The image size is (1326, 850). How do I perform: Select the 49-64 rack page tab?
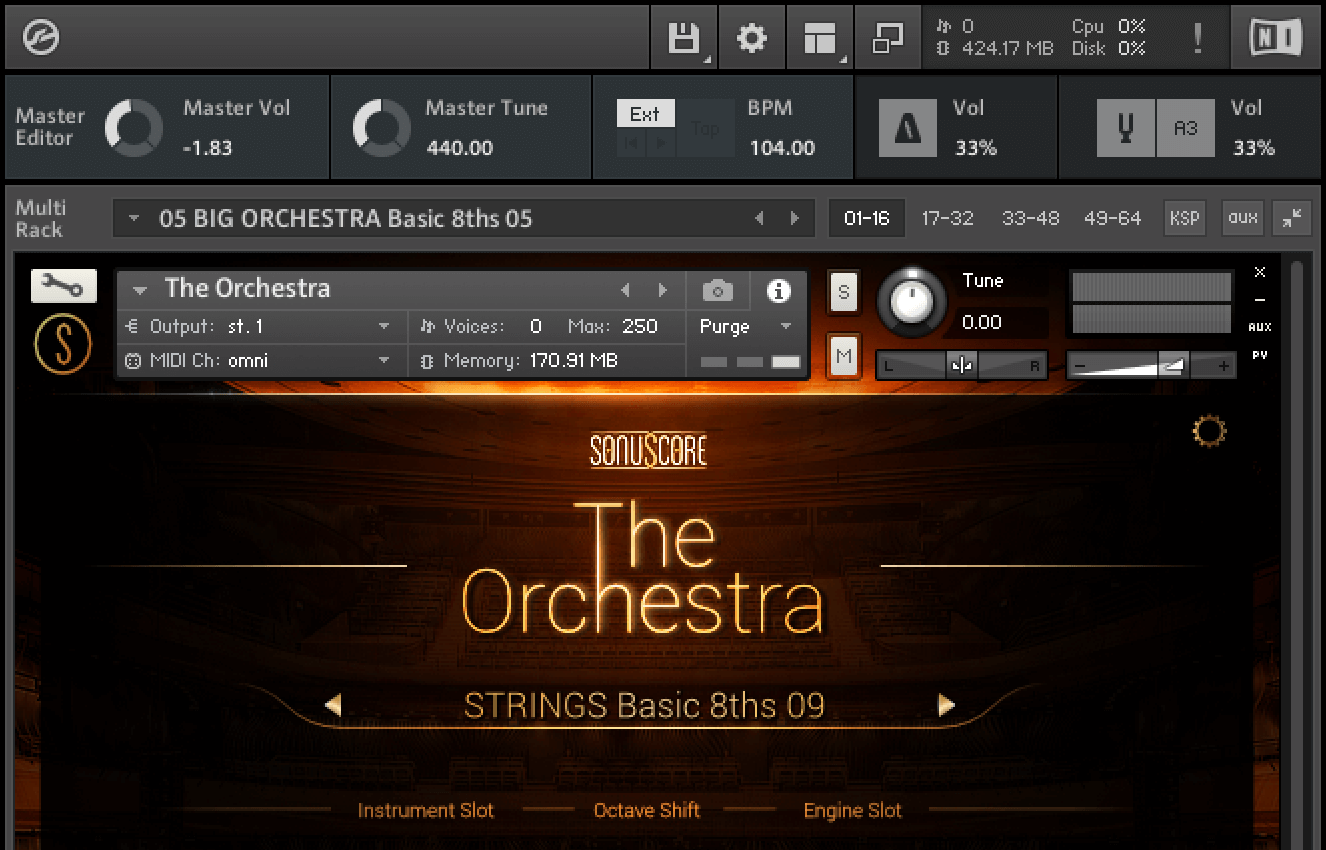(1113, 218)
